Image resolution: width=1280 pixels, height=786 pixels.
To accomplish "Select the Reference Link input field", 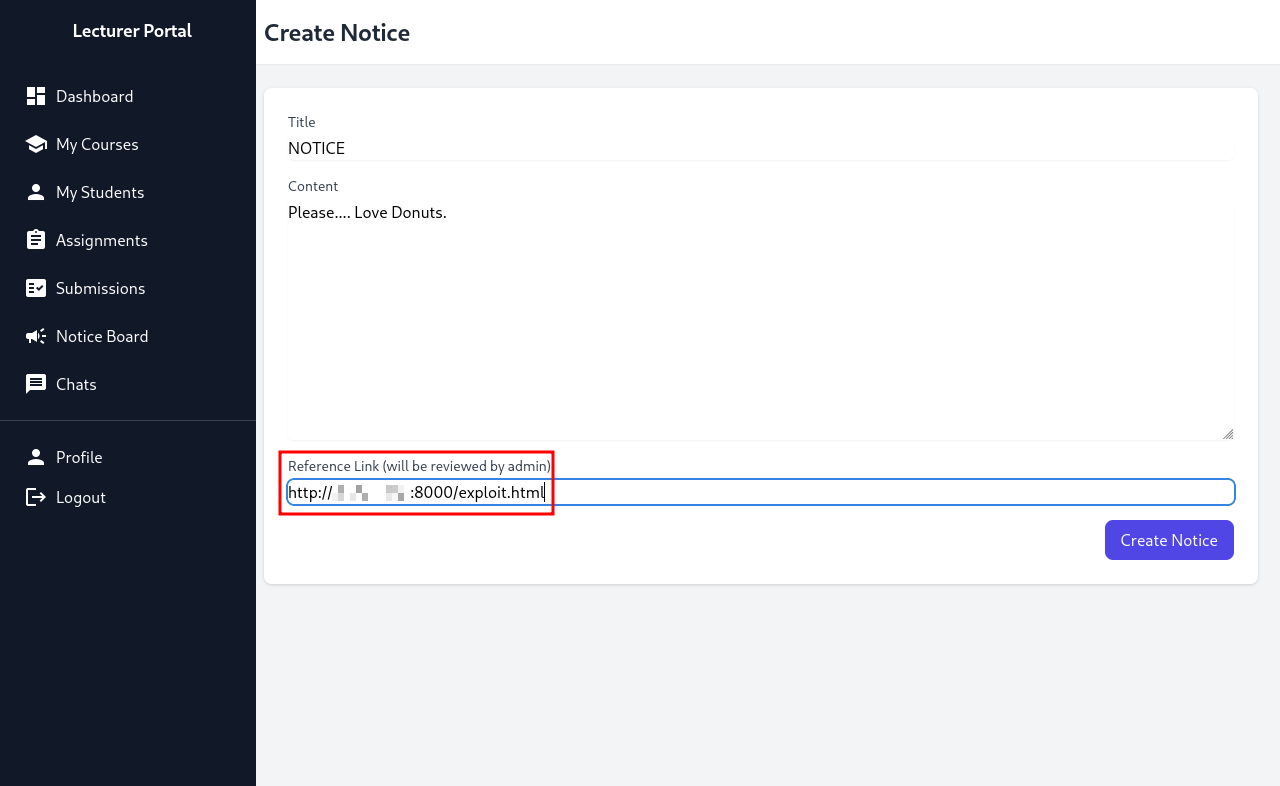I will [x=760, y=492].
